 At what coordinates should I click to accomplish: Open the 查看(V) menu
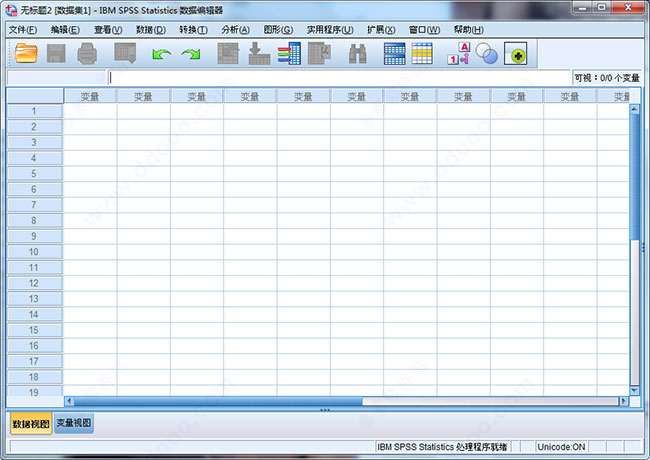click(x=108, y=30)
